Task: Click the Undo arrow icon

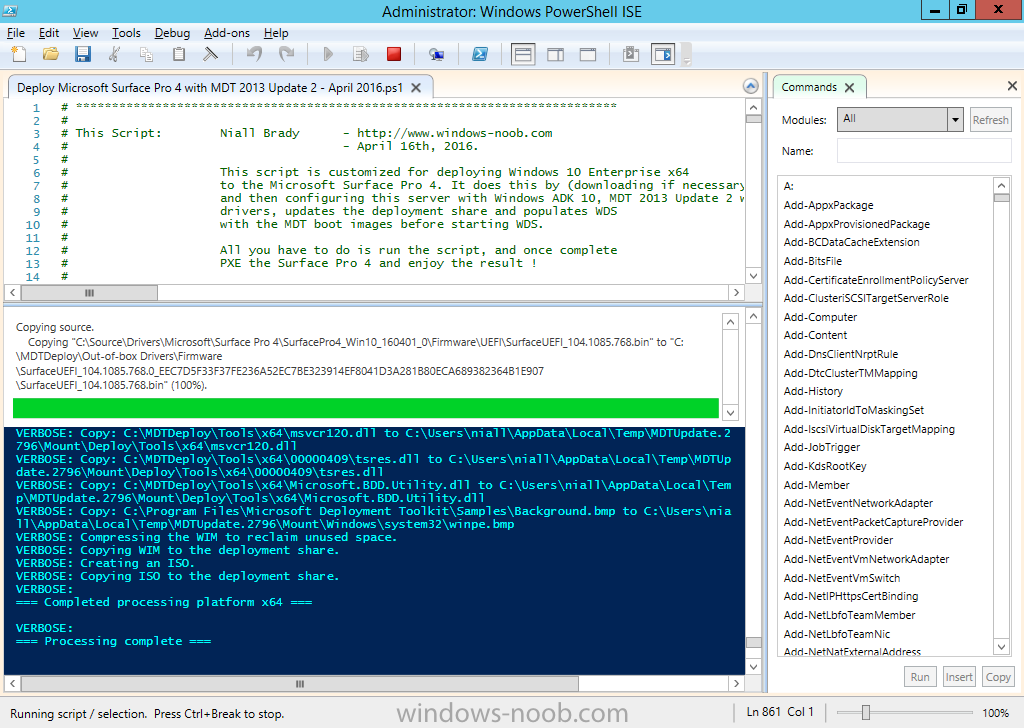Action: (254, 54)
